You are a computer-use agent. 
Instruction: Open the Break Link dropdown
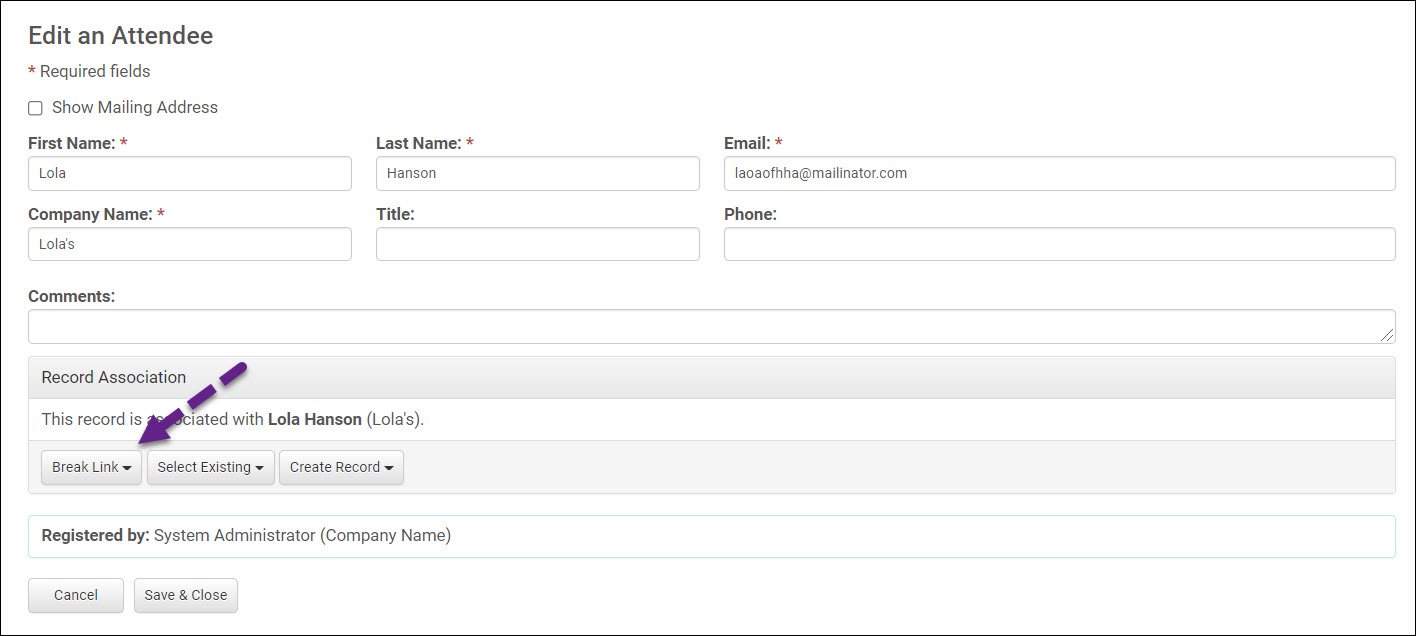coord(91,467)
